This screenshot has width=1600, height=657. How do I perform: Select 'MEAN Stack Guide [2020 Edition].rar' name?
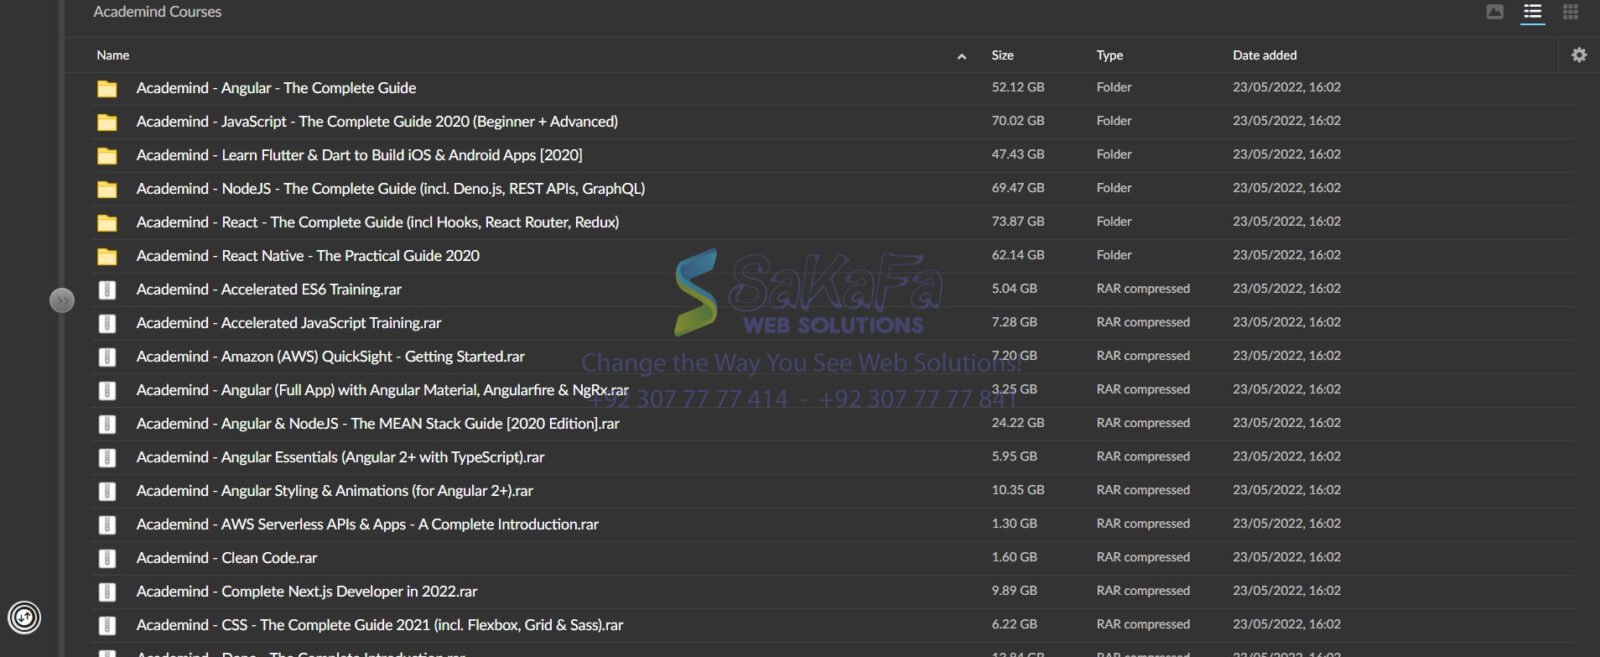coord(378,424)
